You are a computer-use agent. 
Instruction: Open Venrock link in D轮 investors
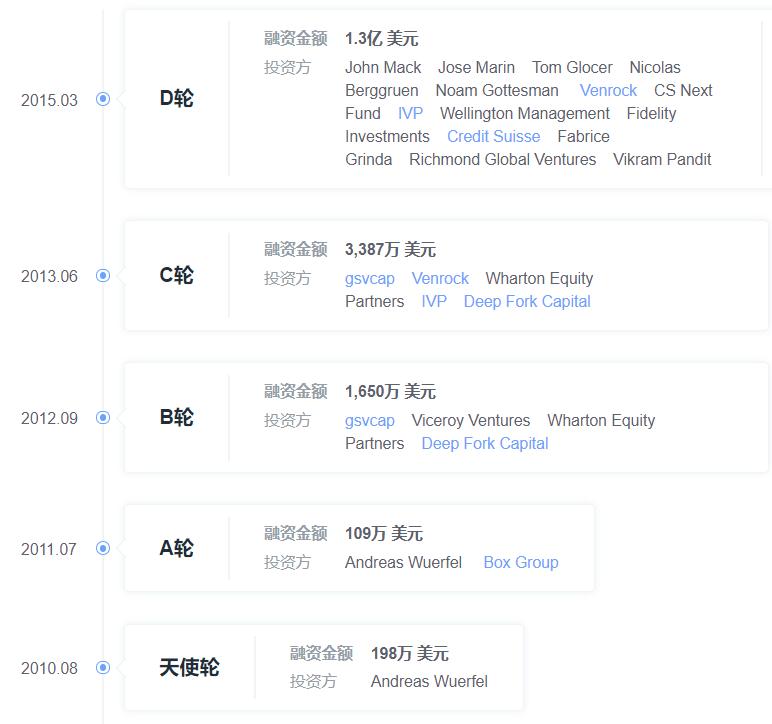pyautogui.click(x=608, y=90)
